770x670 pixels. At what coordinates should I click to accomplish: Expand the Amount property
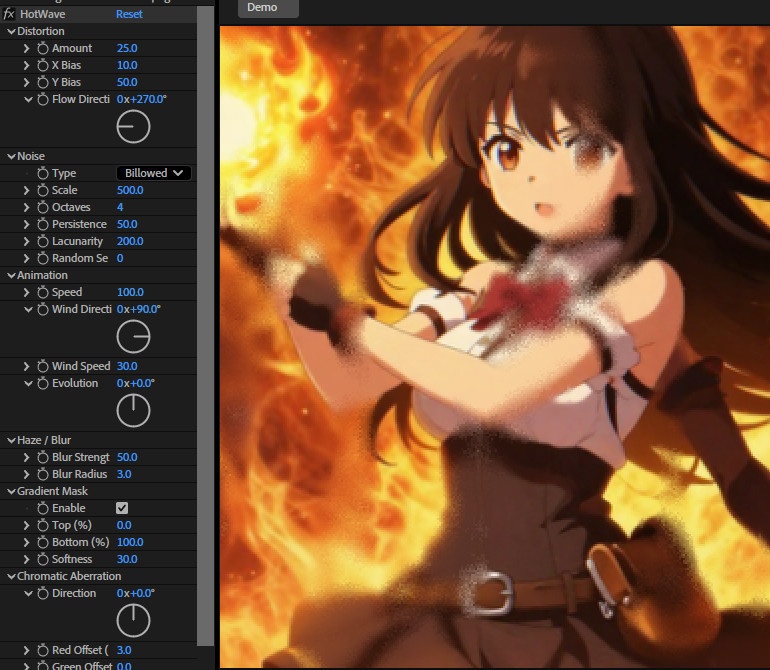[x=27, y=48]
